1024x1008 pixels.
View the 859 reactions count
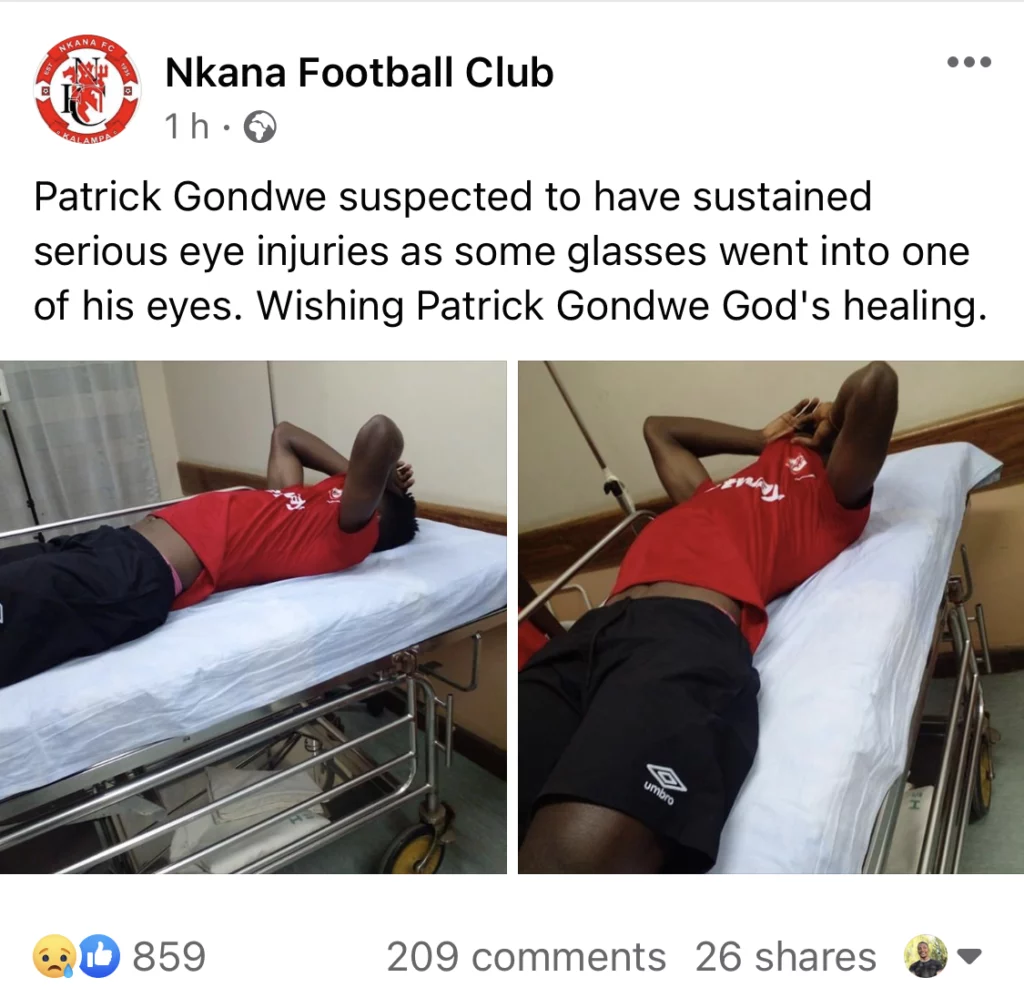[169, 957]
